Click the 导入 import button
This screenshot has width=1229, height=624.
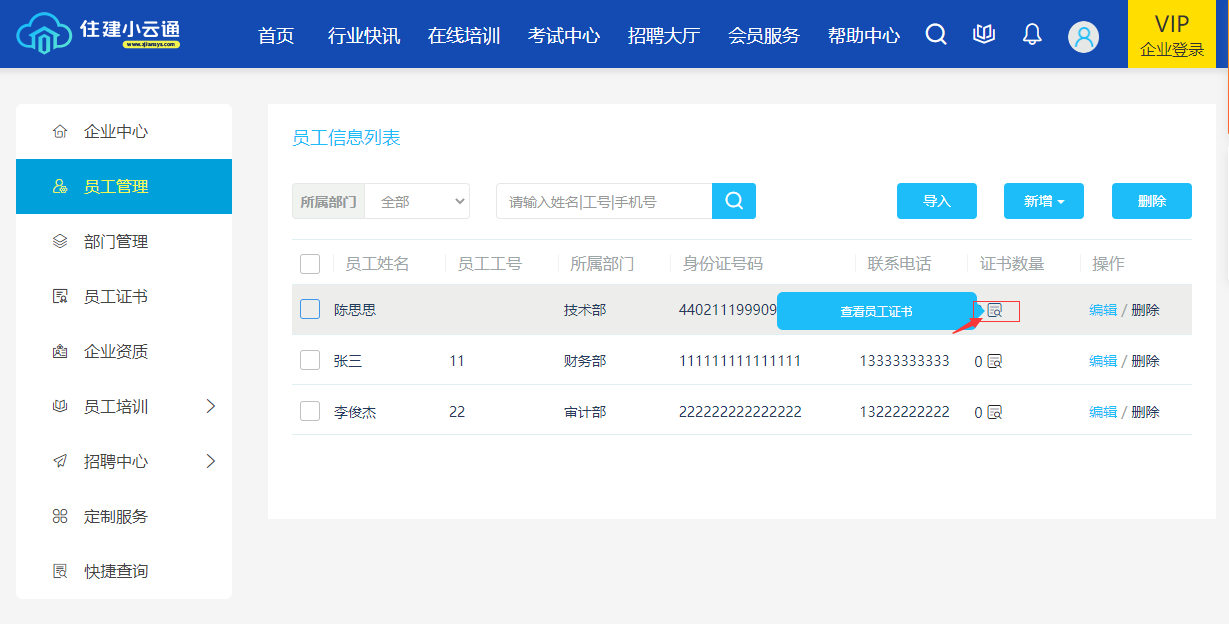click(936, 201)
